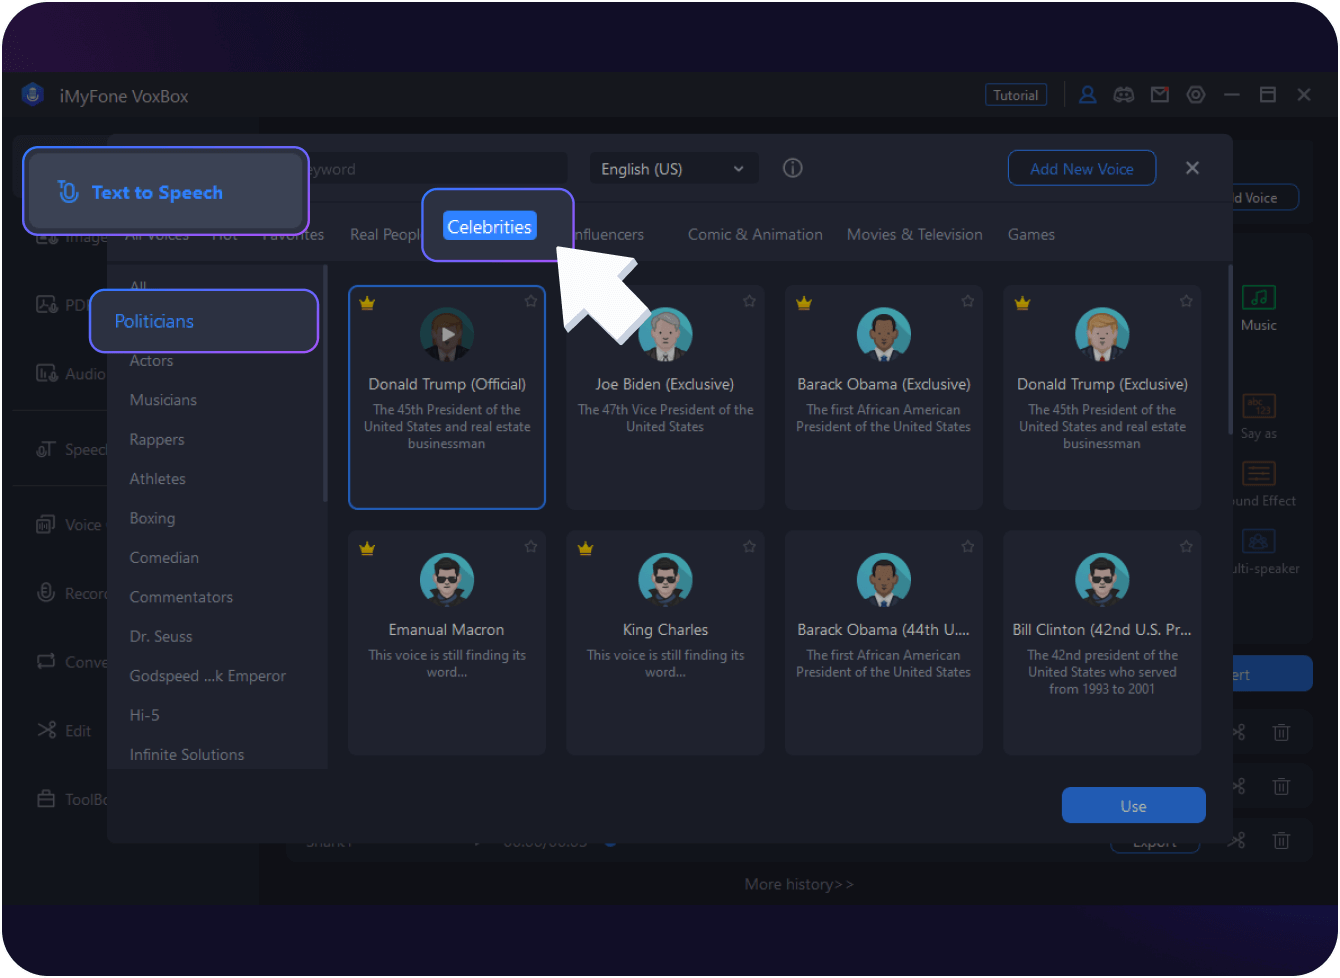
Task: Select the Commentators category
Action: coord(181,597)
